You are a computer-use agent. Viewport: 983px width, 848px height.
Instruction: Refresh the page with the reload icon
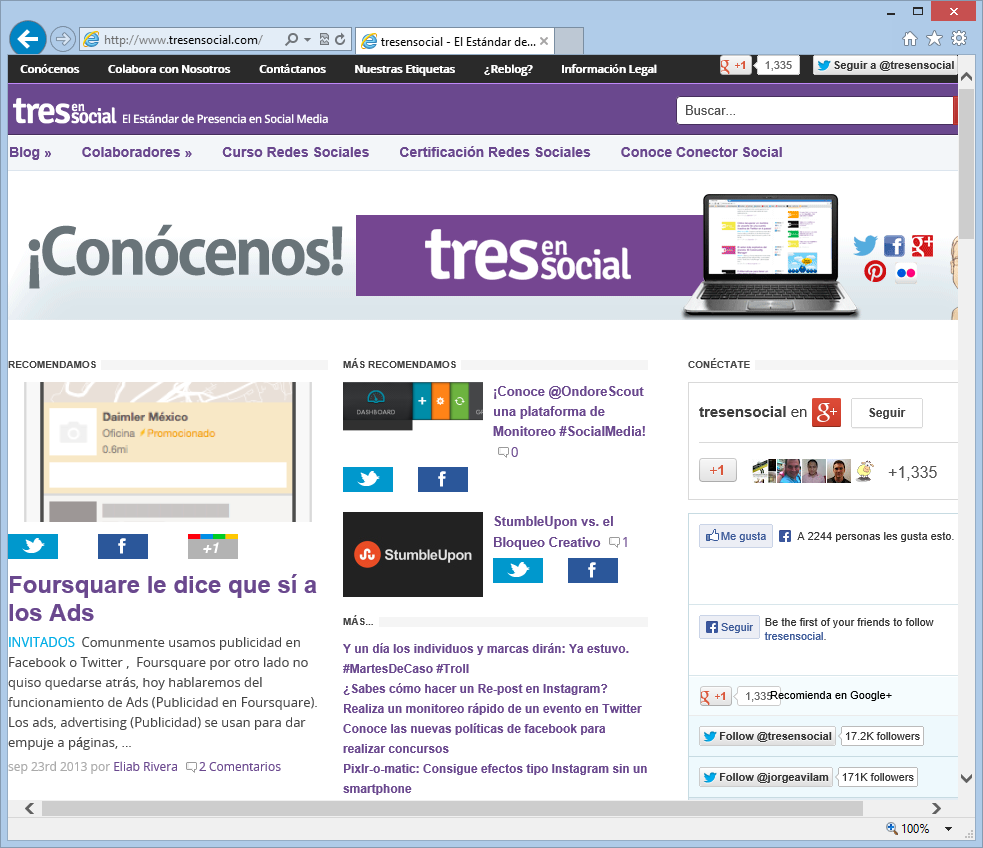pyautogui.click(x=340, y=39)
